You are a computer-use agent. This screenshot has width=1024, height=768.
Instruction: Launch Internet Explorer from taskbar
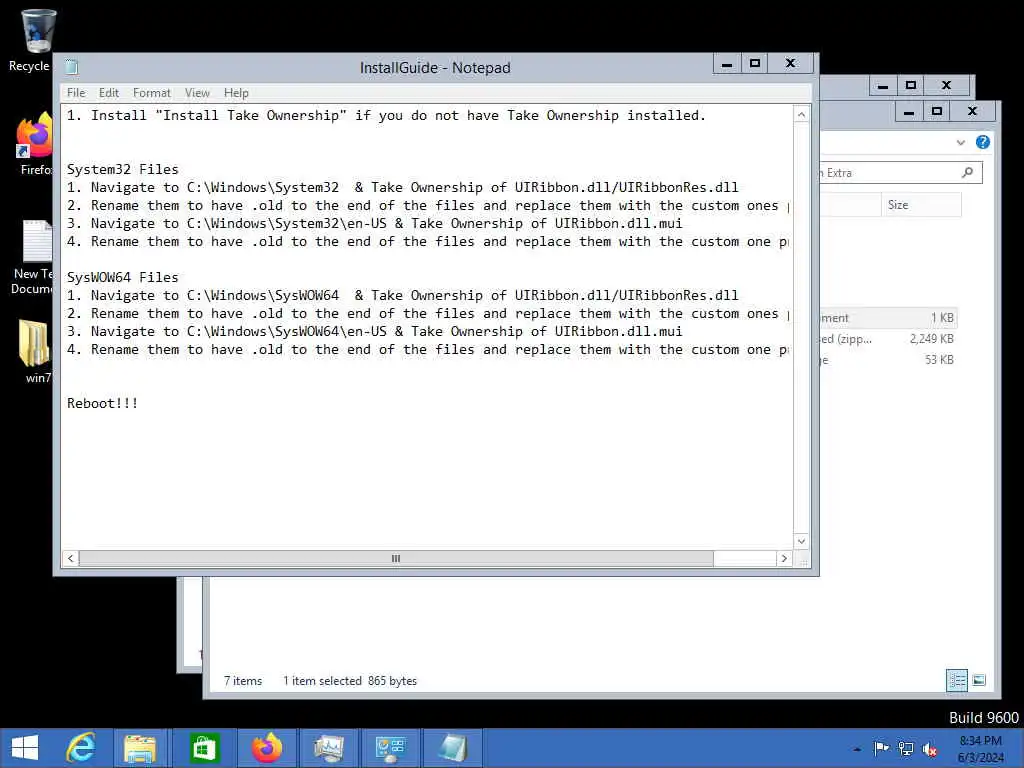coord(81,748)
